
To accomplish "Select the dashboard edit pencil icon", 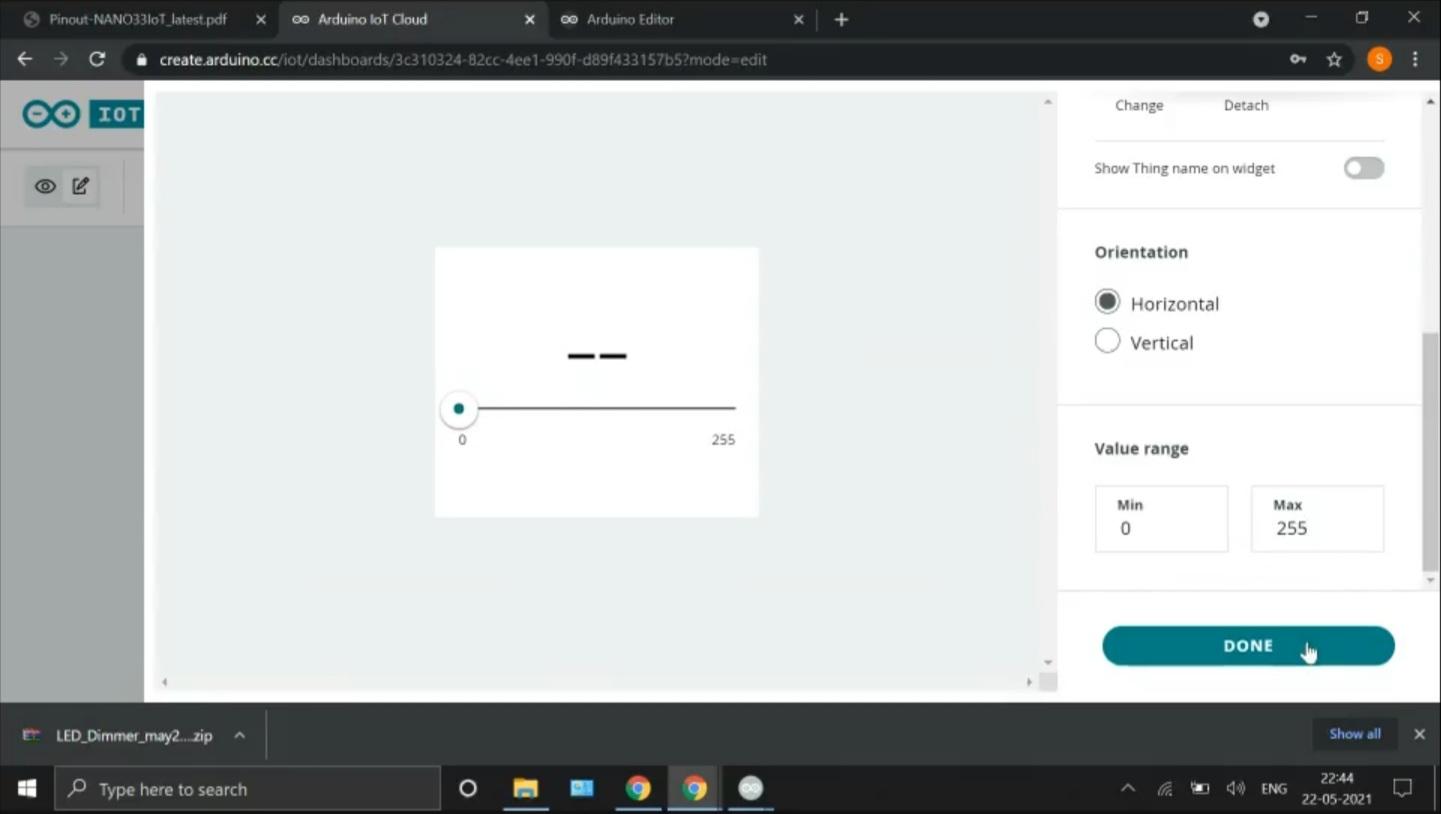I will 81,186.
